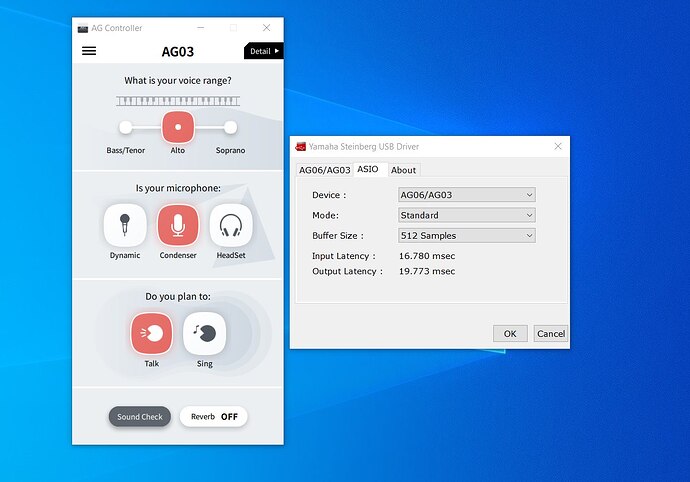Click the Output Latency value 19.773 msec
690x482 pixels.
point(427,271)
